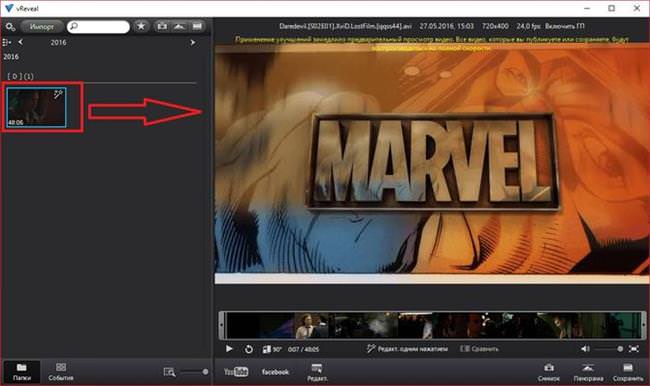Toggle the Сравнить compare view
This screenshot has width=650, height=386.
pos(479,349)
